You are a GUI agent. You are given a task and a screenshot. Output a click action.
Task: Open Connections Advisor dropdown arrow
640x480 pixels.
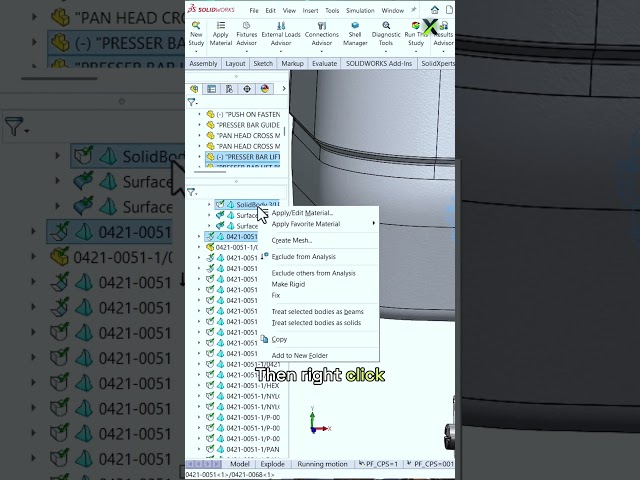(x=322, y=51)
